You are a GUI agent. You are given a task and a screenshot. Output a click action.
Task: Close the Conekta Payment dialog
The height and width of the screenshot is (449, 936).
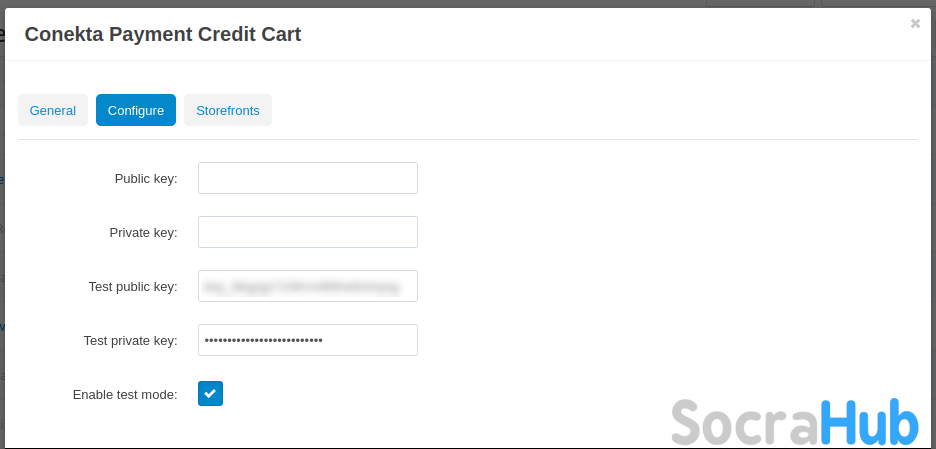pyautogui.click(x=915, y=24)
